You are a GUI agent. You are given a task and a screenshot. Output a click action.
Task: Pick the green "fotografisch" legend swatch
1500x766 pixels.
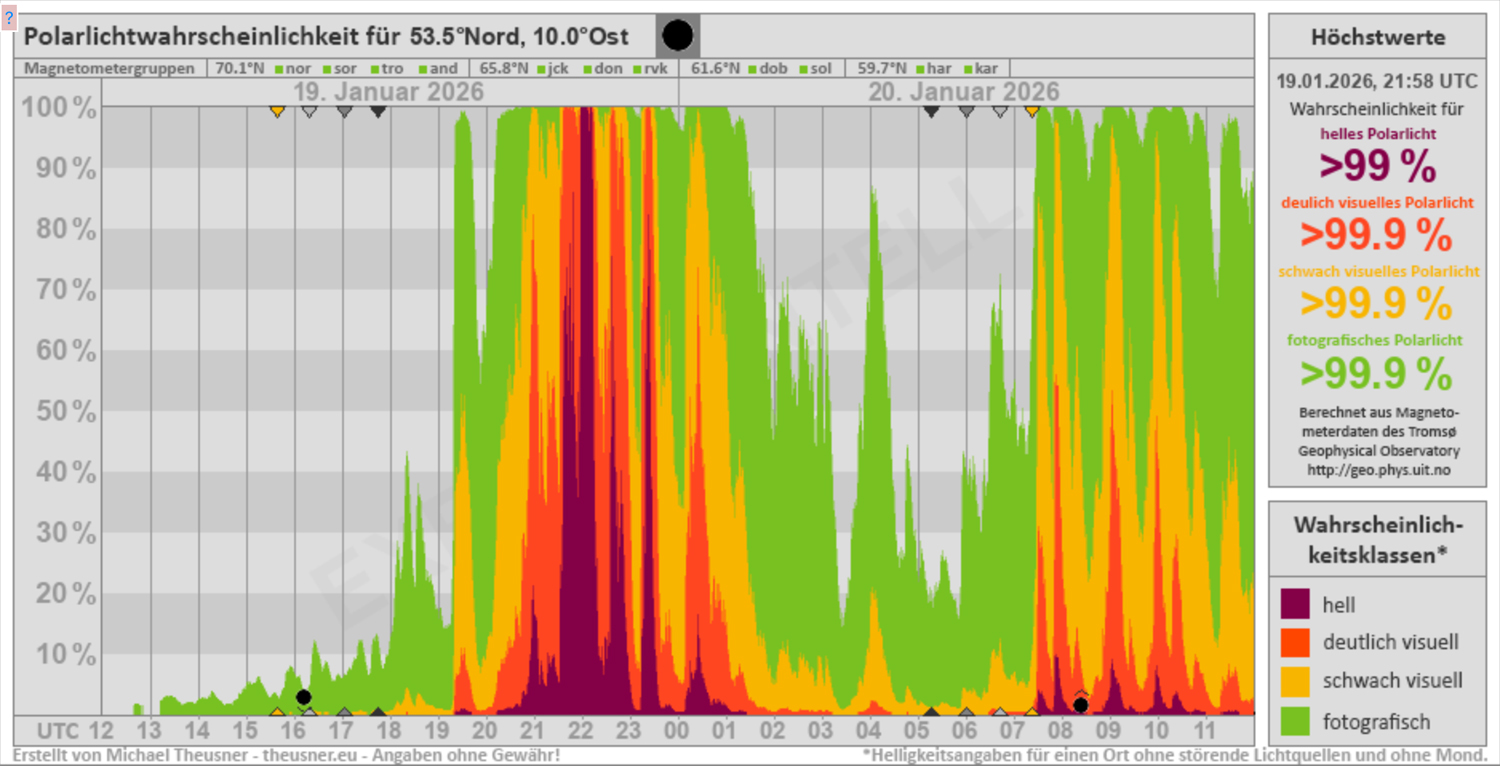(x=1294, y=721)
